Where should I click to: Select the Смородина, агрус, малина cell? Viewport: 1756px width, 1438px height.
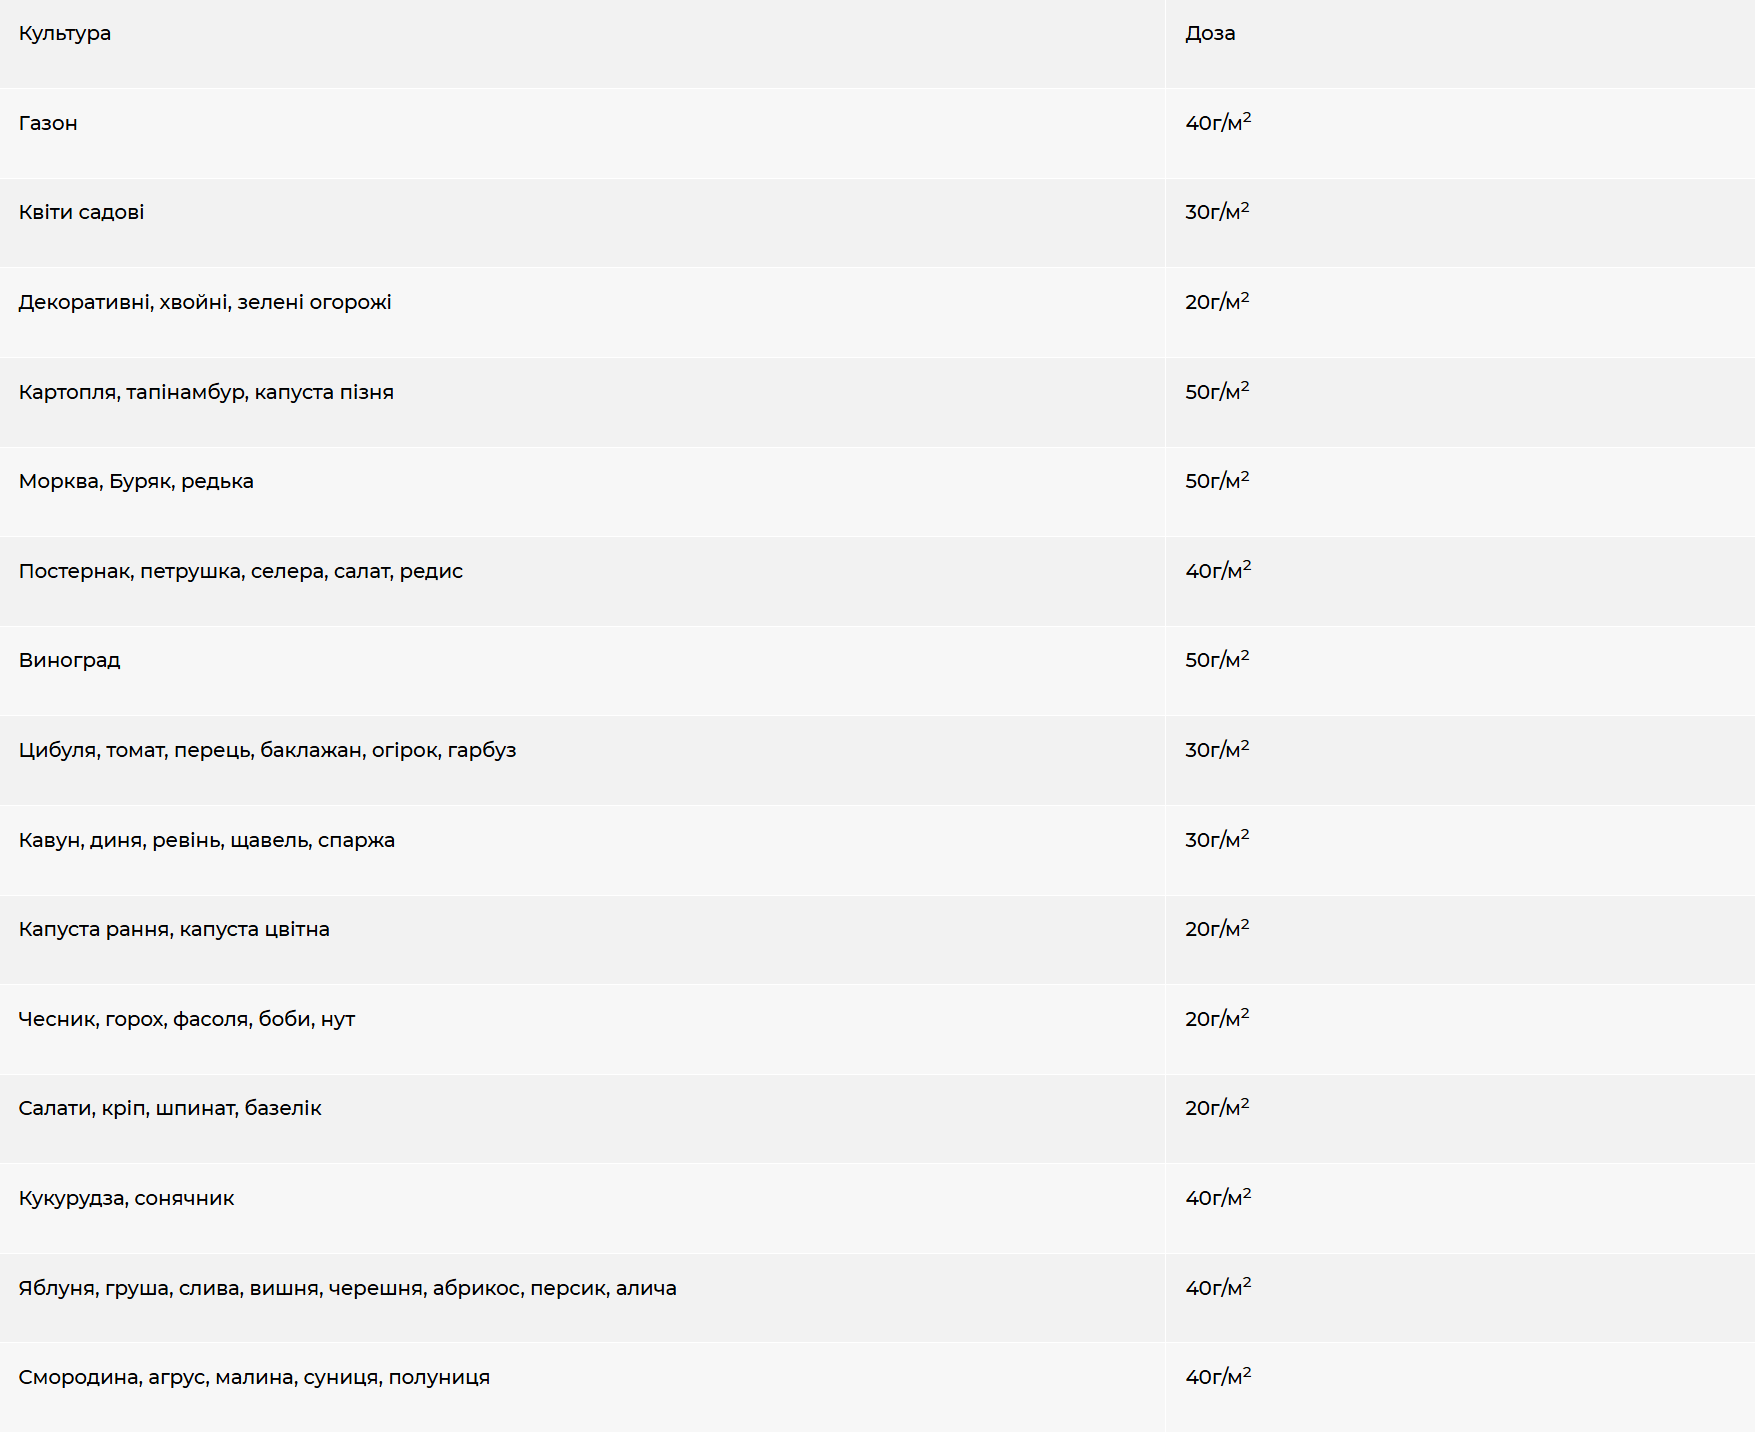tap(254, 1378)
